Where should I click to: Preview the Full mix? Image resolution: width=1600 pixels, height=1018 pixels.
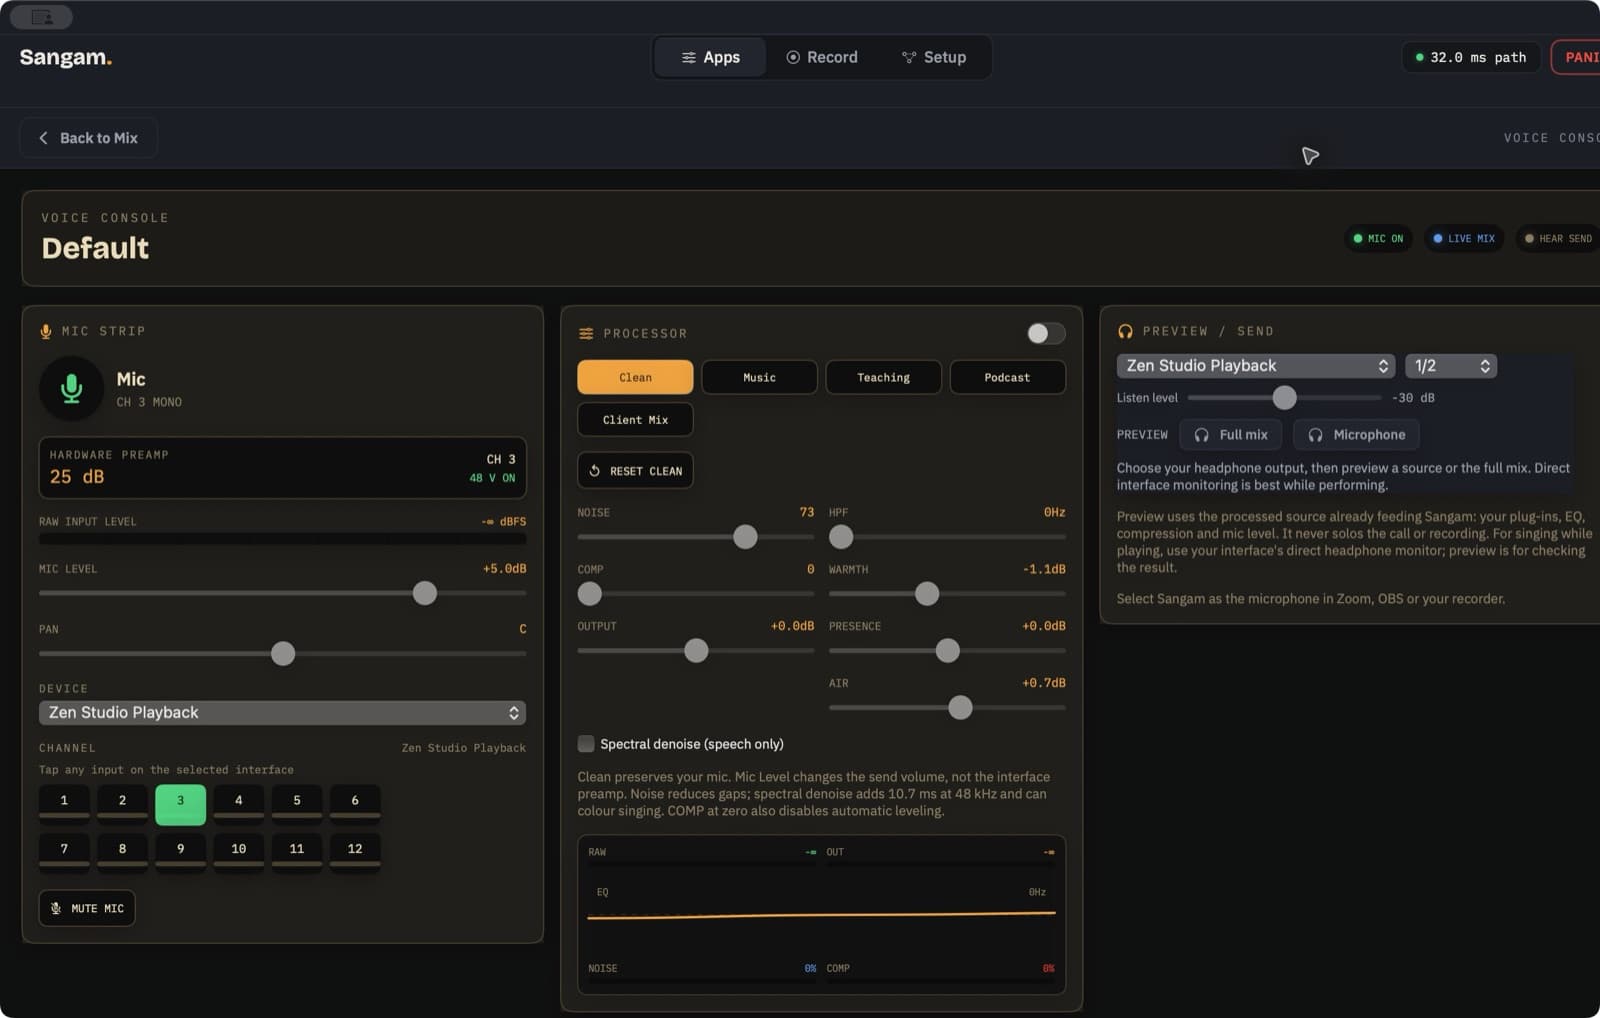(x=1231, y=435)
